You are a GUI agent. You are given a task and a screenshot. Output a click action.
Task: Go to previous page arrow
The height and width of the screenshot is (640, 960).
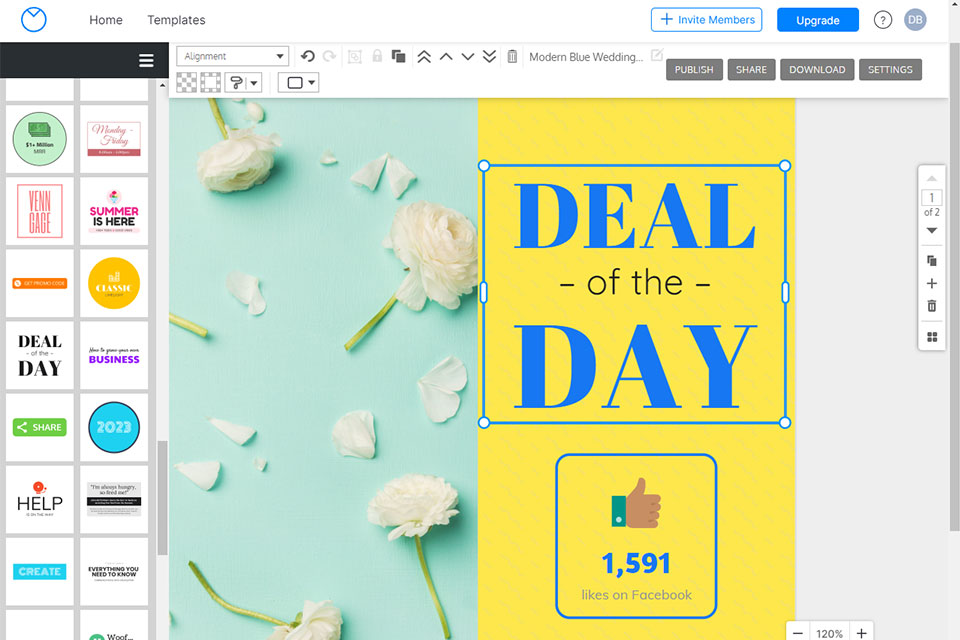pyautogui.click(x=932, y=178)
